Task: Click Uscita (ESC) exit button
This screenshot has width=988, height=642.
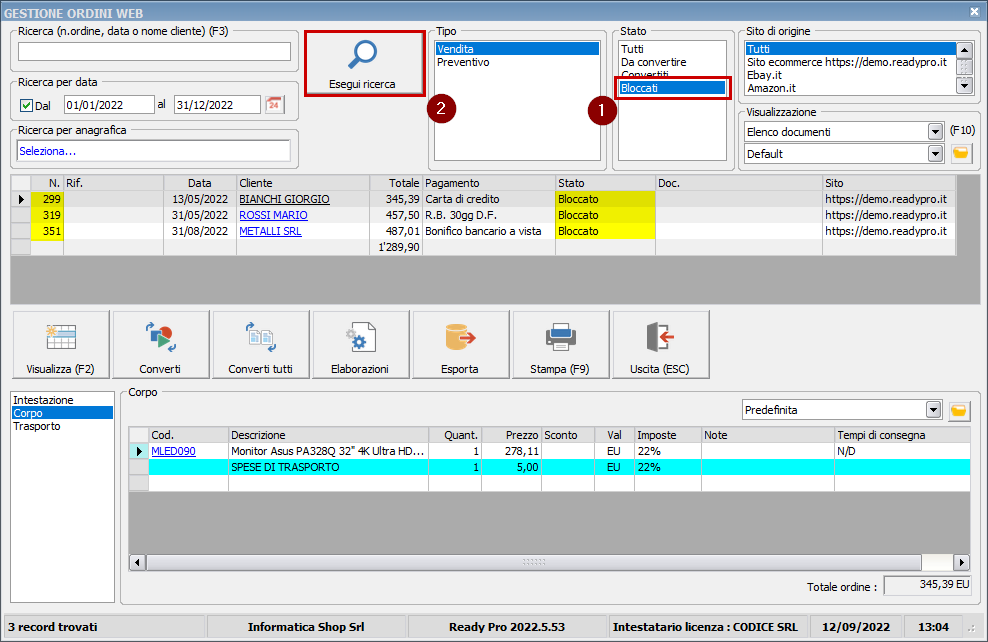Action: click(x=660, y=344)
